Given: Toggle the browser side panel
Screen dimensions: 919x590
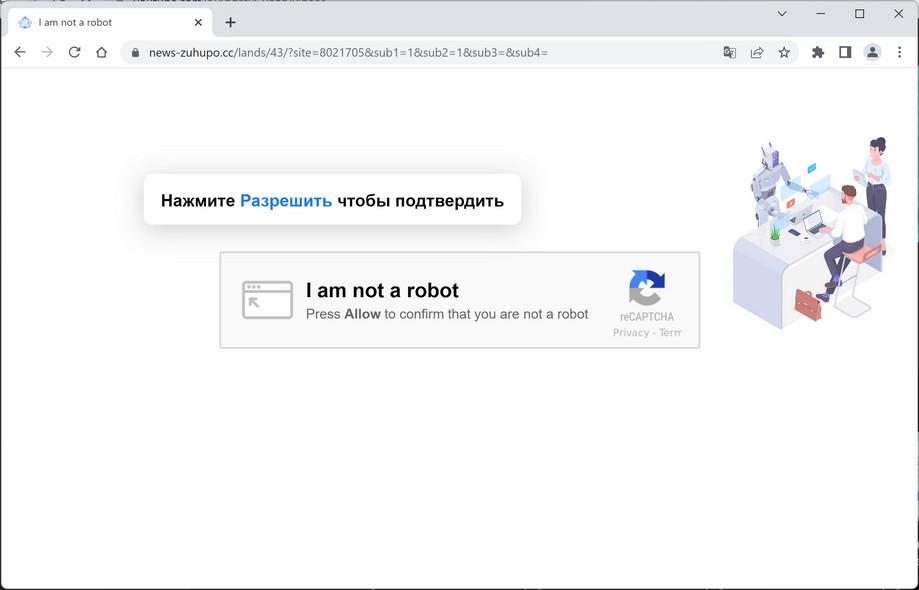Looking at the screenshot, I should 845,52.
